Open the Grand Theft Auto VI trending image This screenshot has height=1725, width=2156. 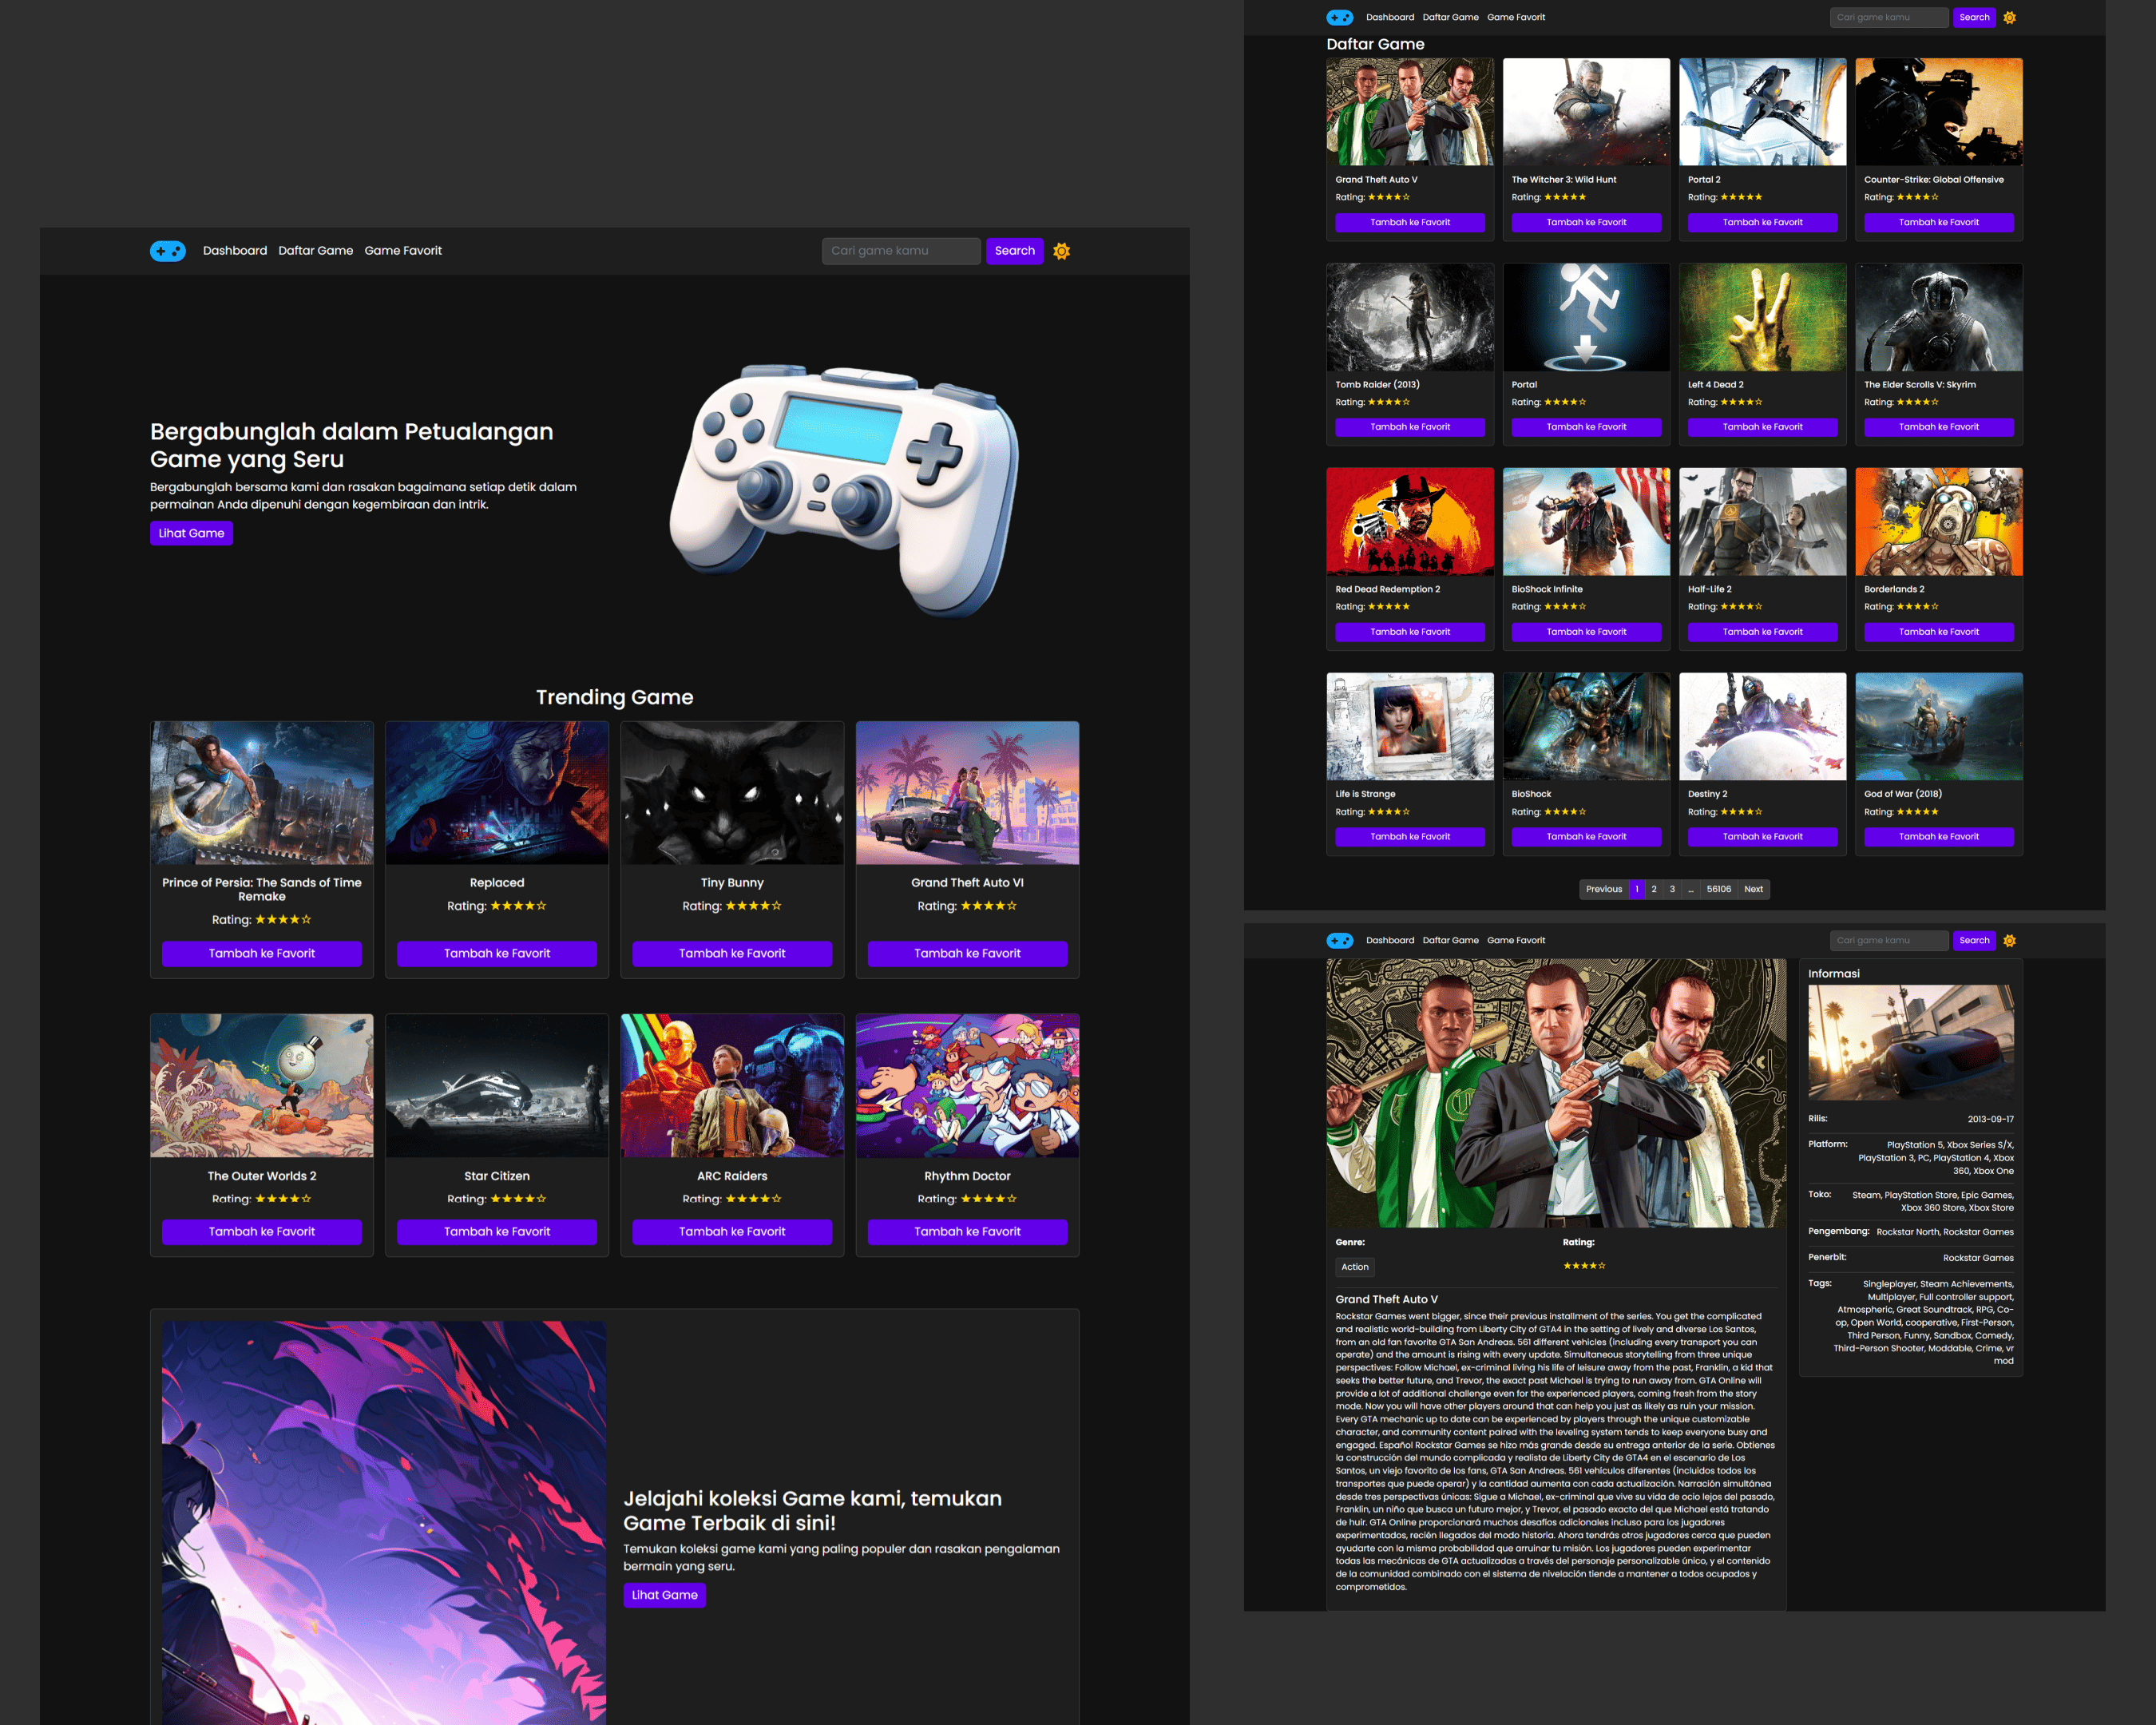tap(967, 793)
